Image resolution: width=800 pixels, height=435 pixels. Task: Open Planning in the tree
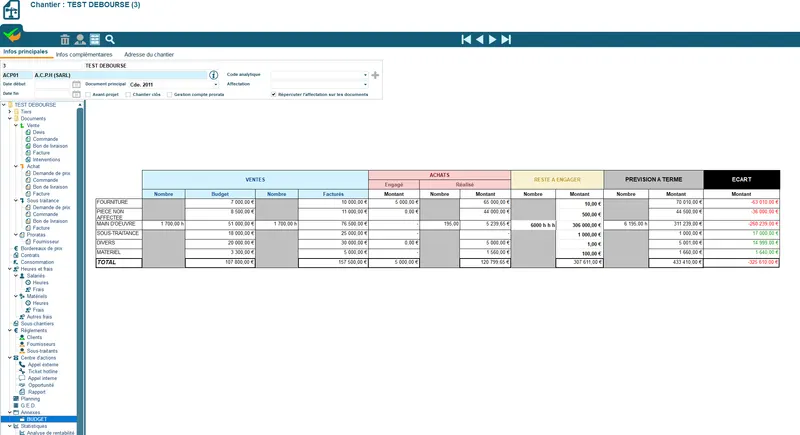(x=30, y=399)
